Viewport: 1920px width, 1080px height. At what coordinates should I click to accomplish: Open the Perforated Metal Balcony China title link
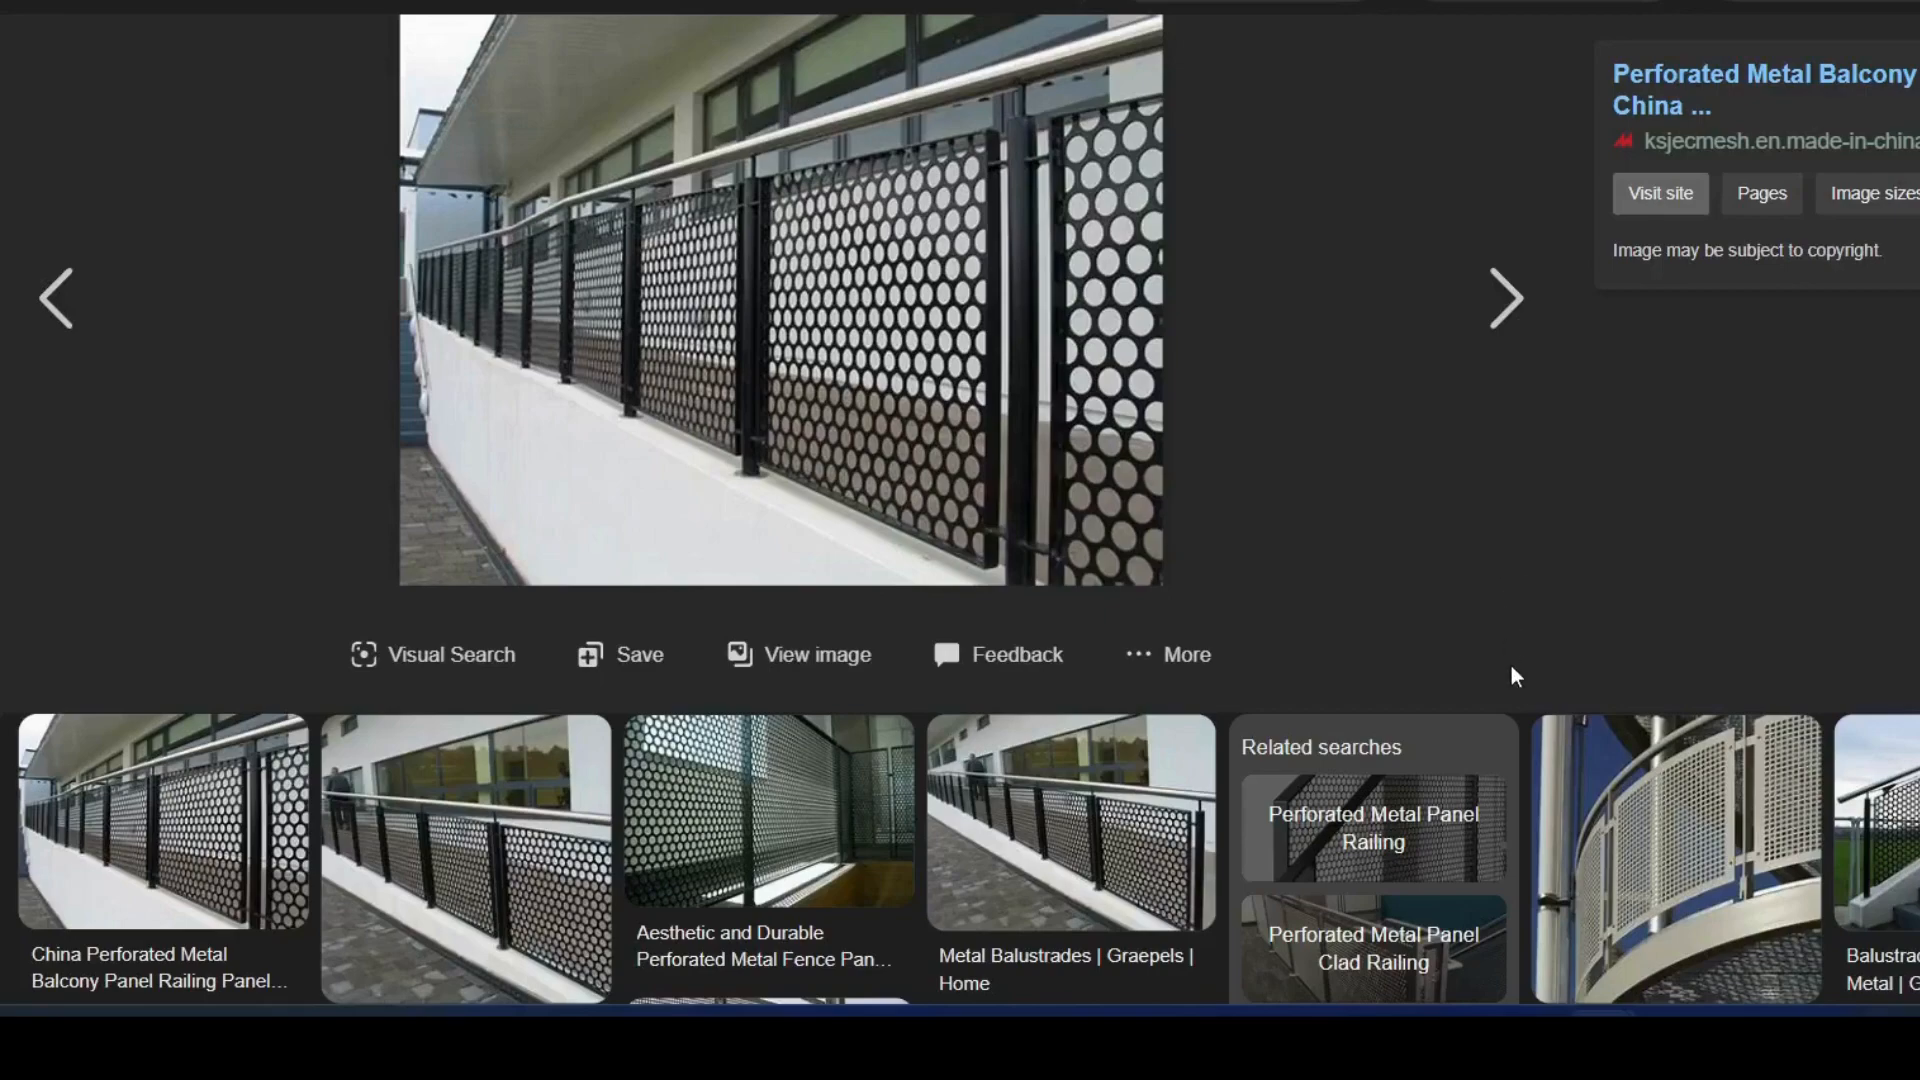tap(1763, 89)
